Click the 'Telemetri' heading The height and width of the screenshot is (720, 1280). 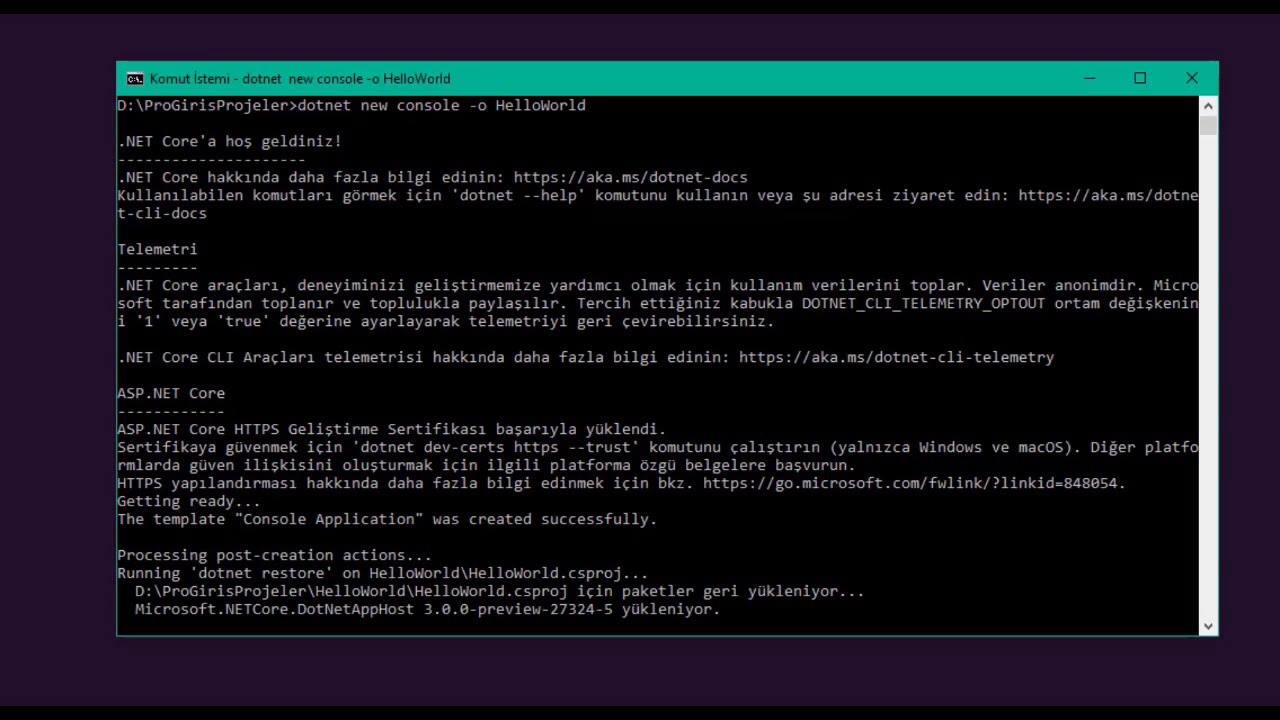pyautogui.click(x=157, y=249)
